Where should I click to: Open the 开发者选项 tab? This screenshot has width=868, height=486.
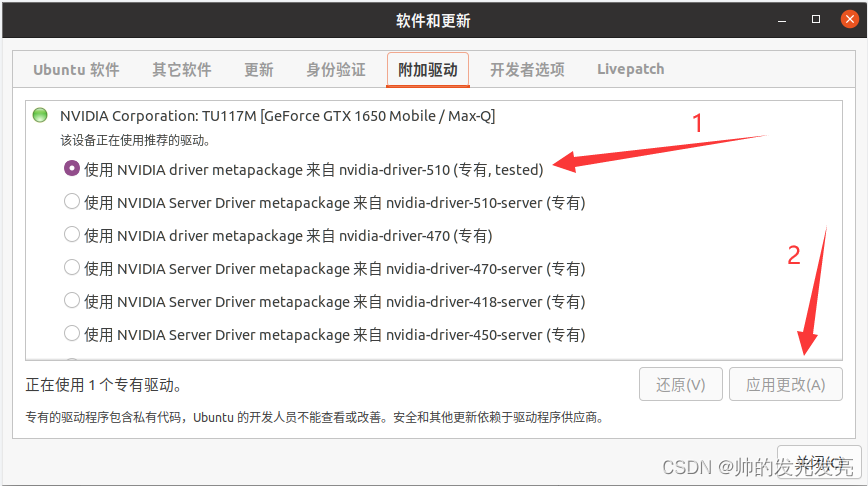pyautogui.click(x=527, y=70)
